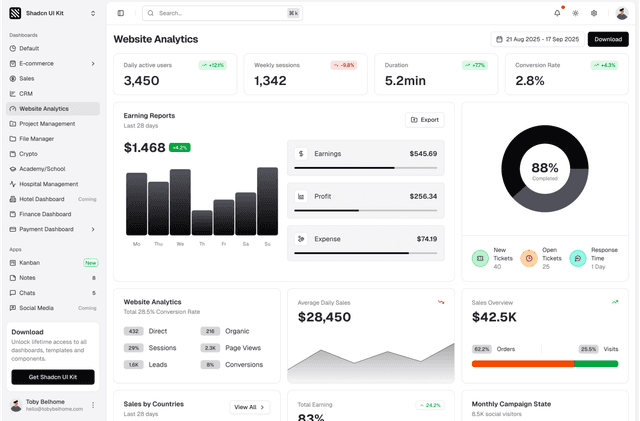This screenshot has width=640, height=421.
Task: Click the Sunday bar in earnings chart
Action: [267, 201]
